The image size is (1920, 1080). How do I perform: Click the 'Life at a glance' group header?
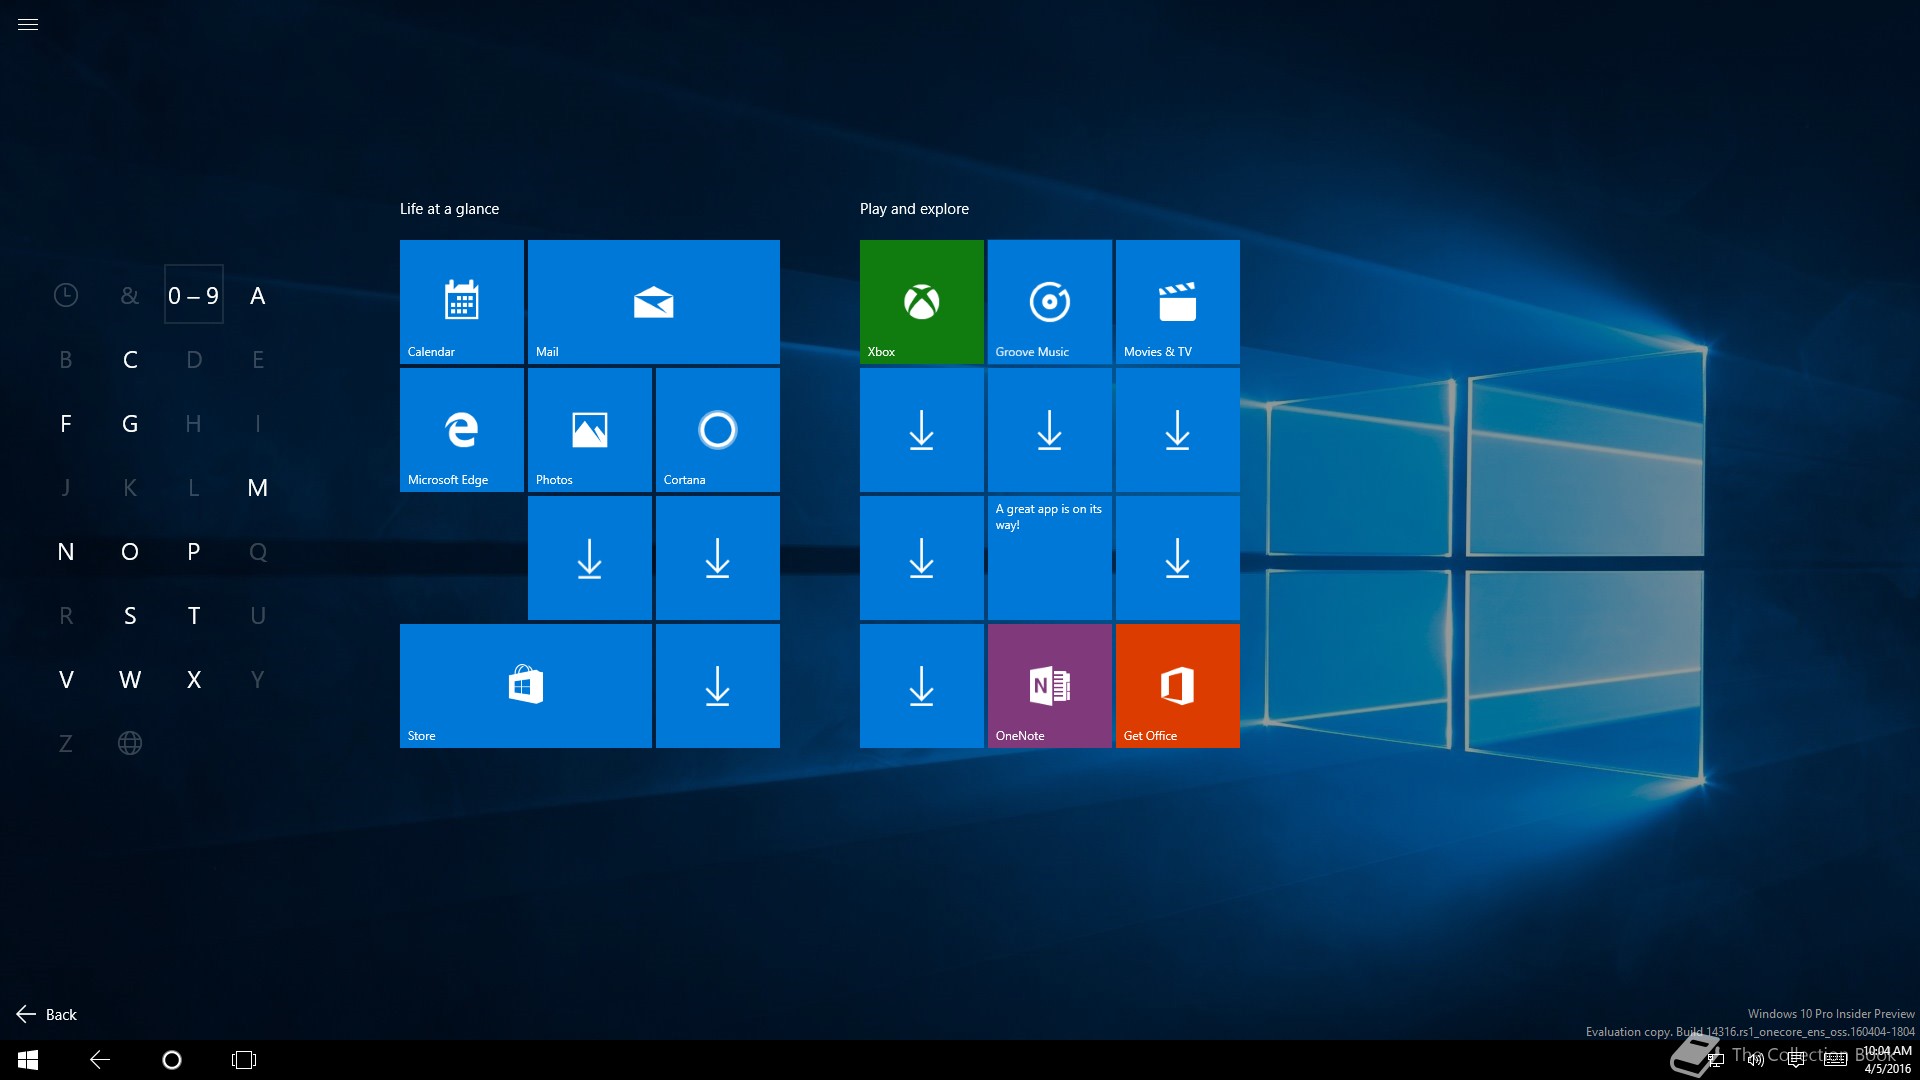[x=450, y=209]
